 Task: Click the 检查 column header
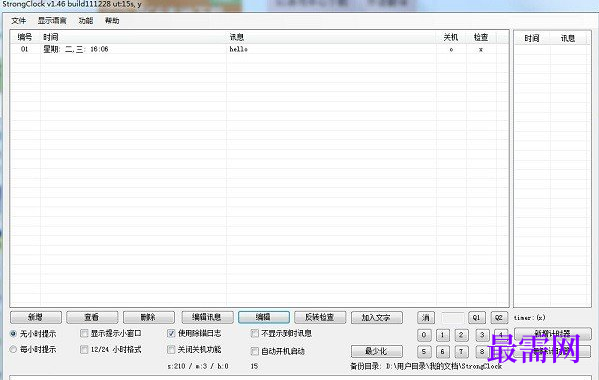point(481,37)
